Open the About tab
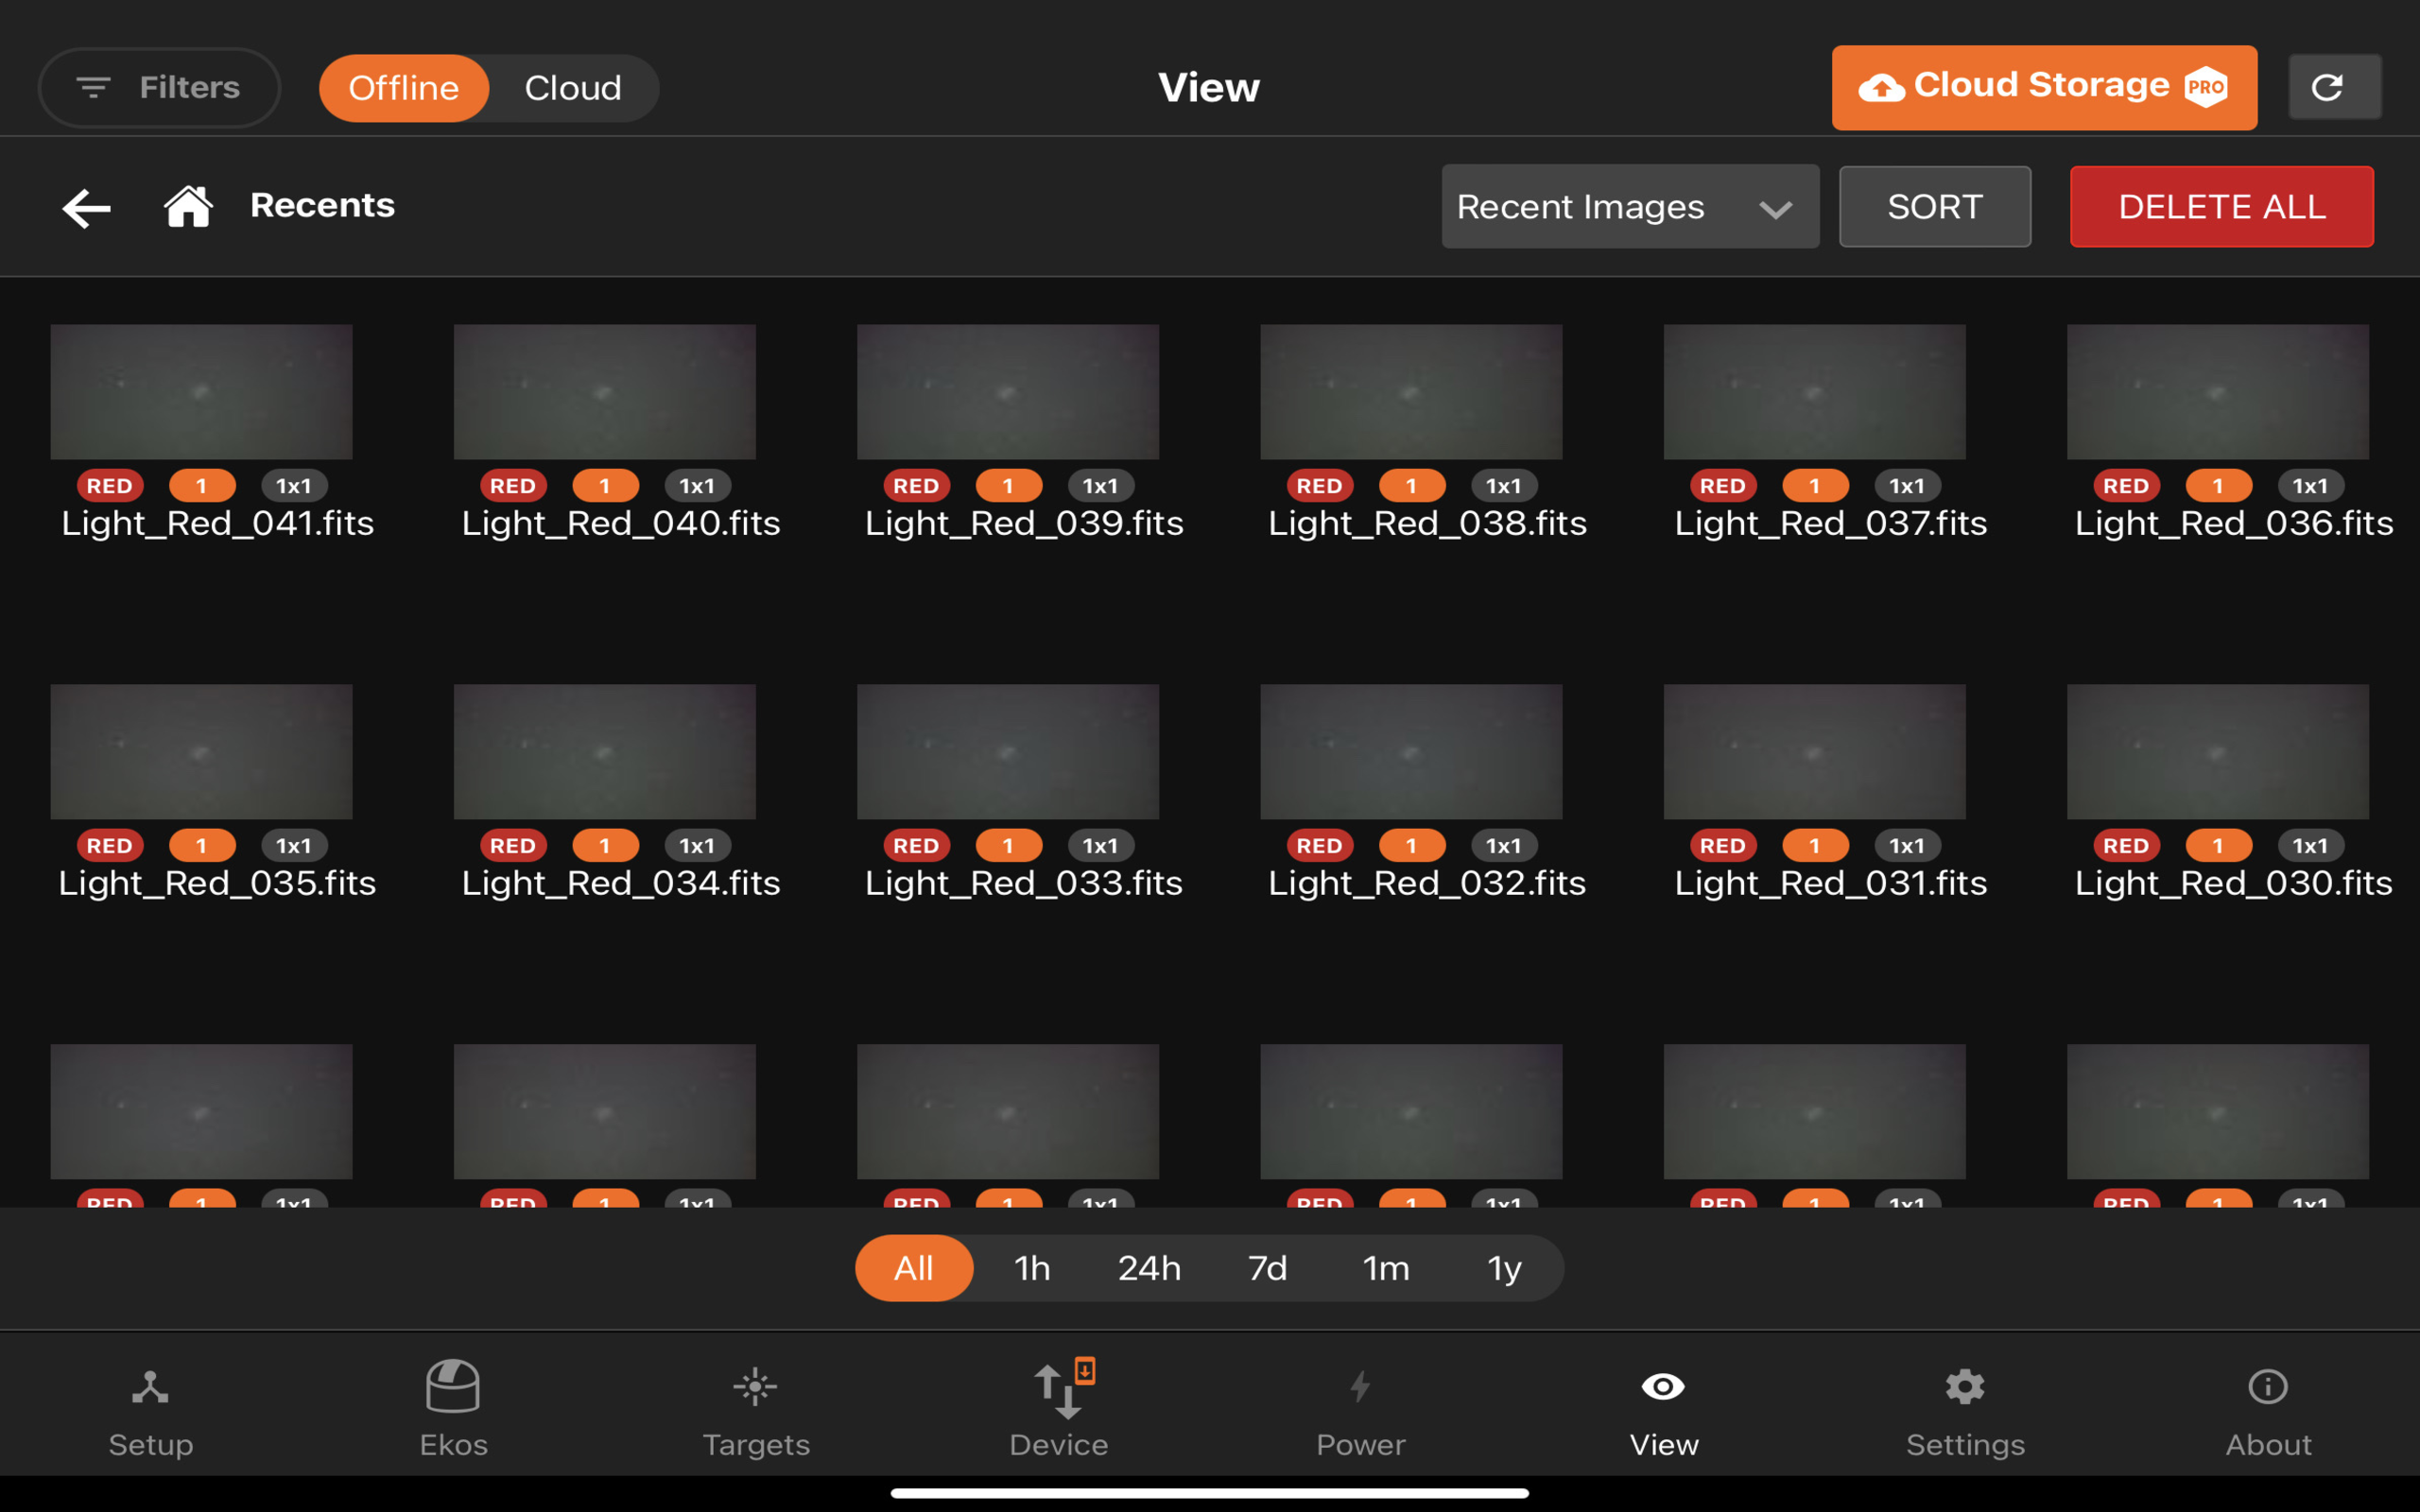Screen dimensions: 2420x1512 2268,1410
